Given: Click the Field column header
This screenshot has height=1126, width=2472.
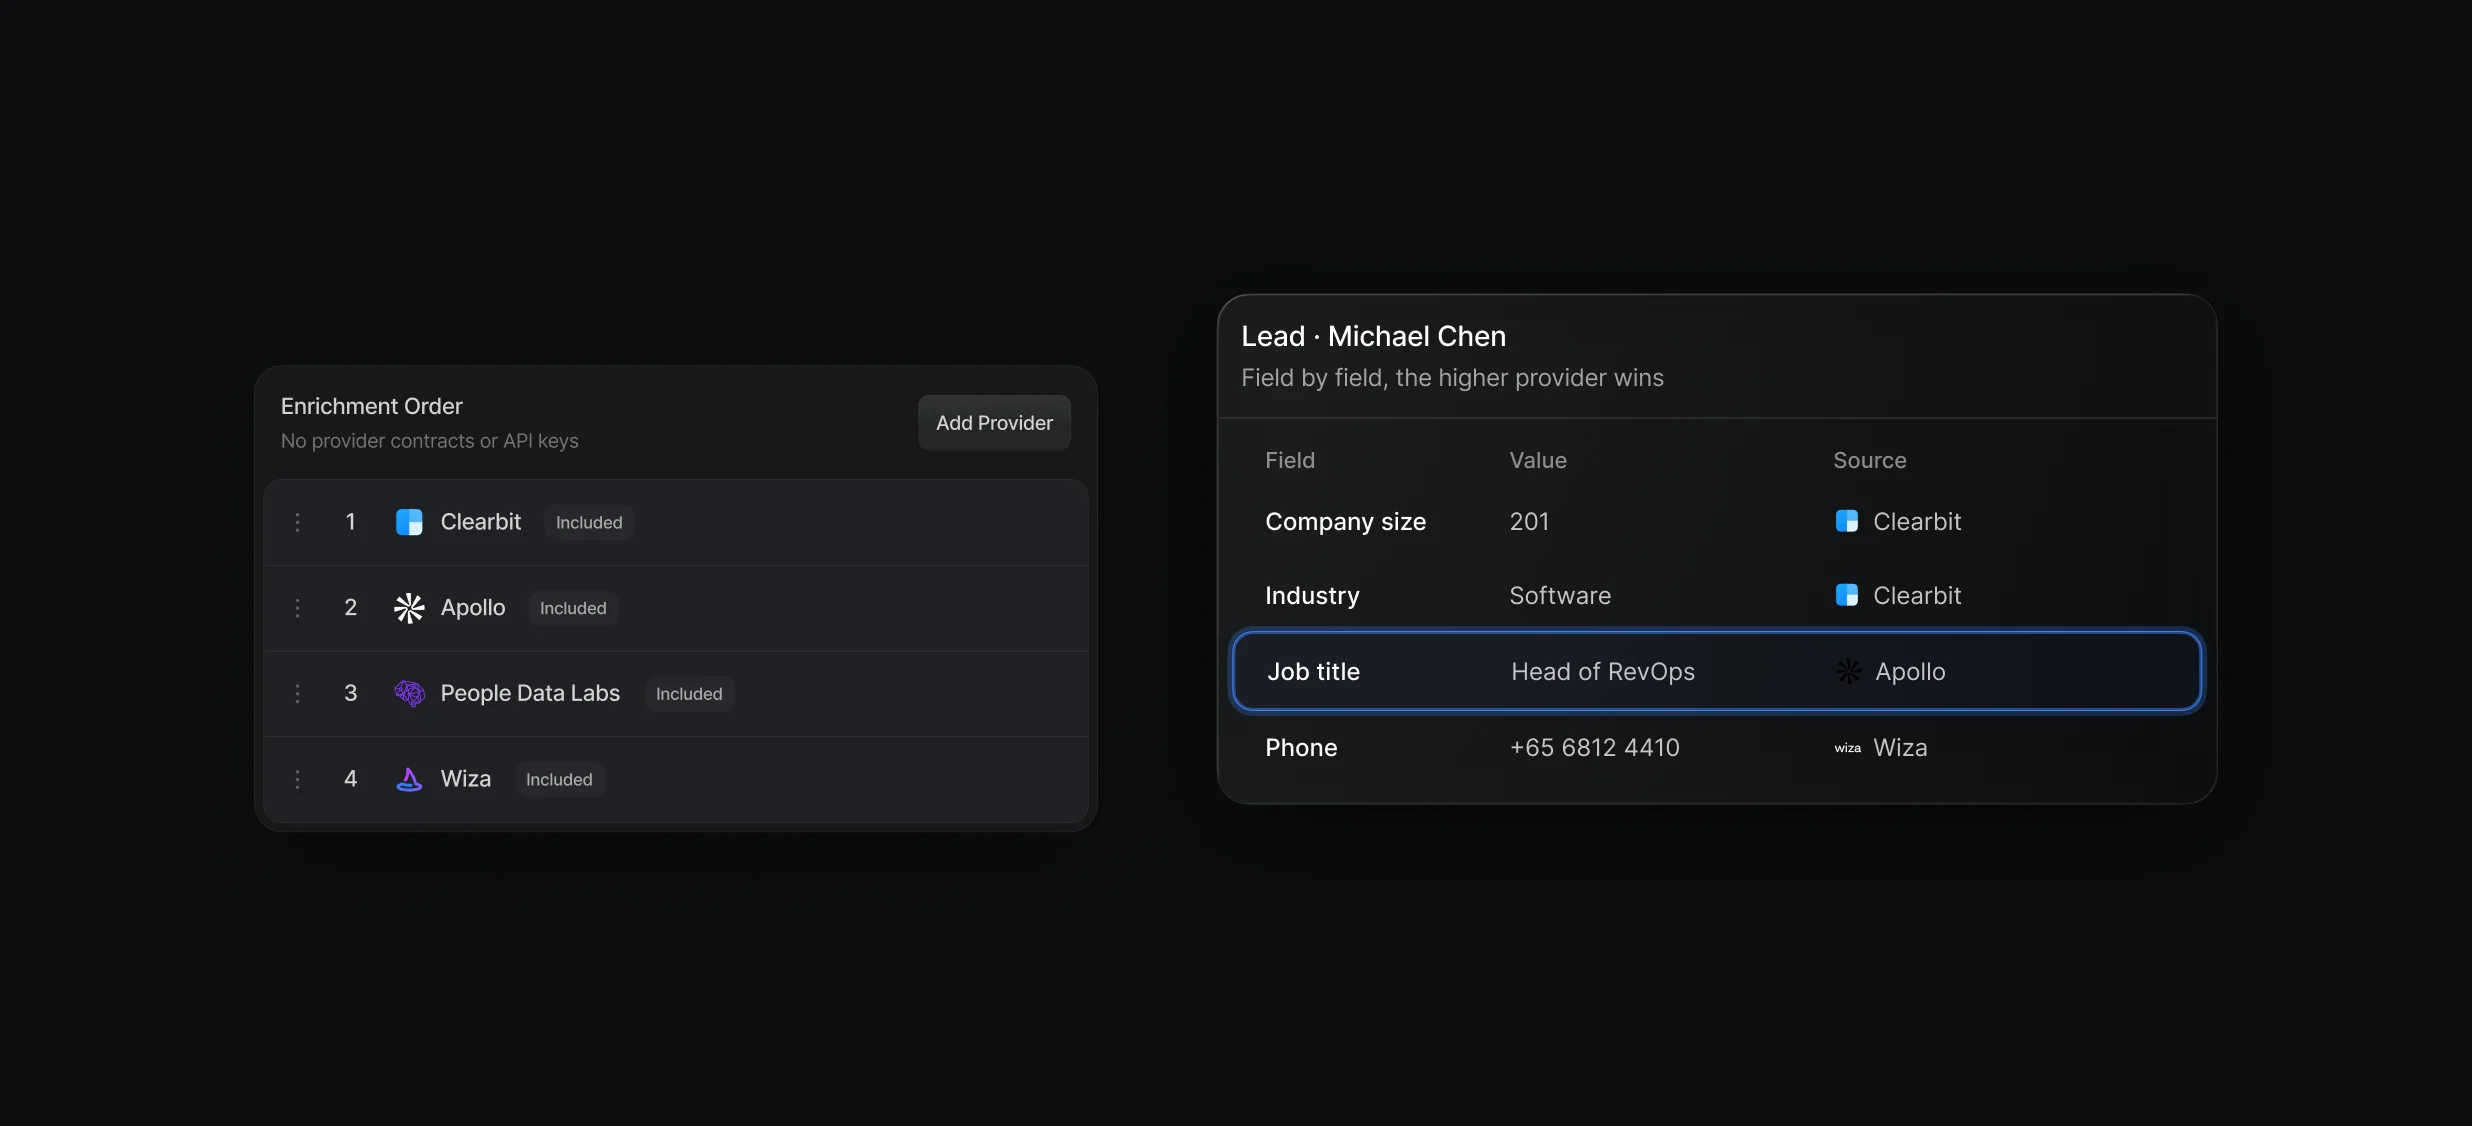Looking at the screenshot, I should 1290,460.
